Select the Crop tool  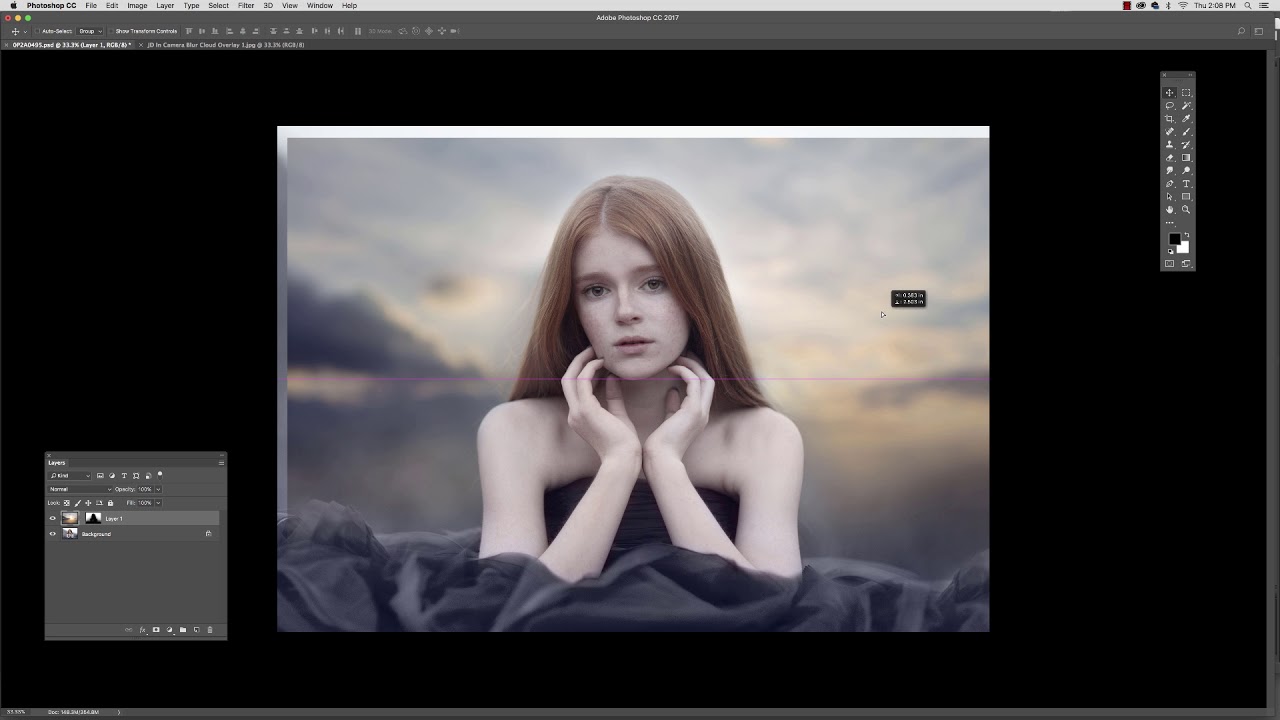tap(1170, 119)
